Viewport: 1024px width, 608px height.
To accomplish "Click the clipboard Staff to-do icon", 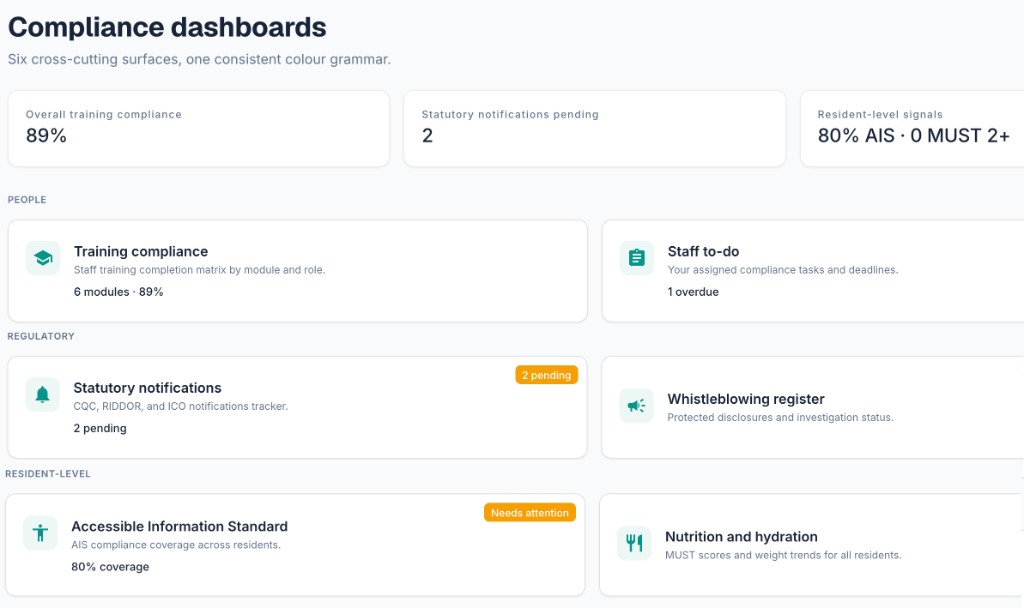I will [637, 258].
